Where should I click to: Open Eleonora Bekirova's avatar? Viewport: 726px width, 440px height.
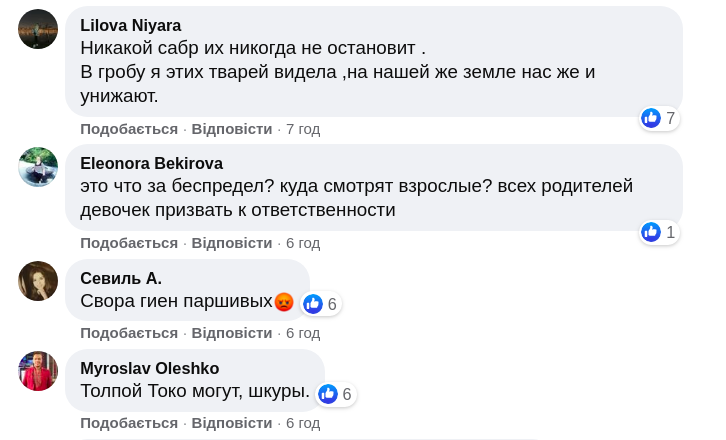(x=38, y=167)
